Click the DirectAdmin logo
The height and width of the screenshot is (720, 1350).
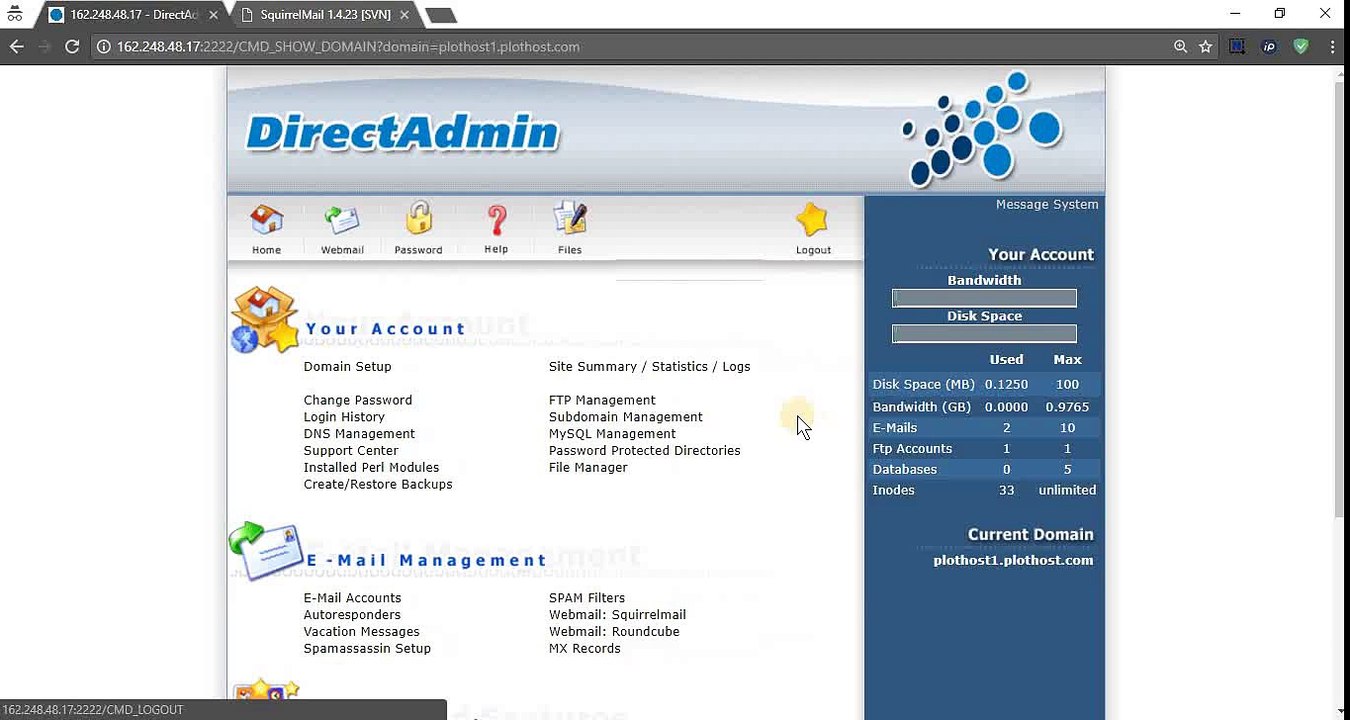click(x=402, y=133)
